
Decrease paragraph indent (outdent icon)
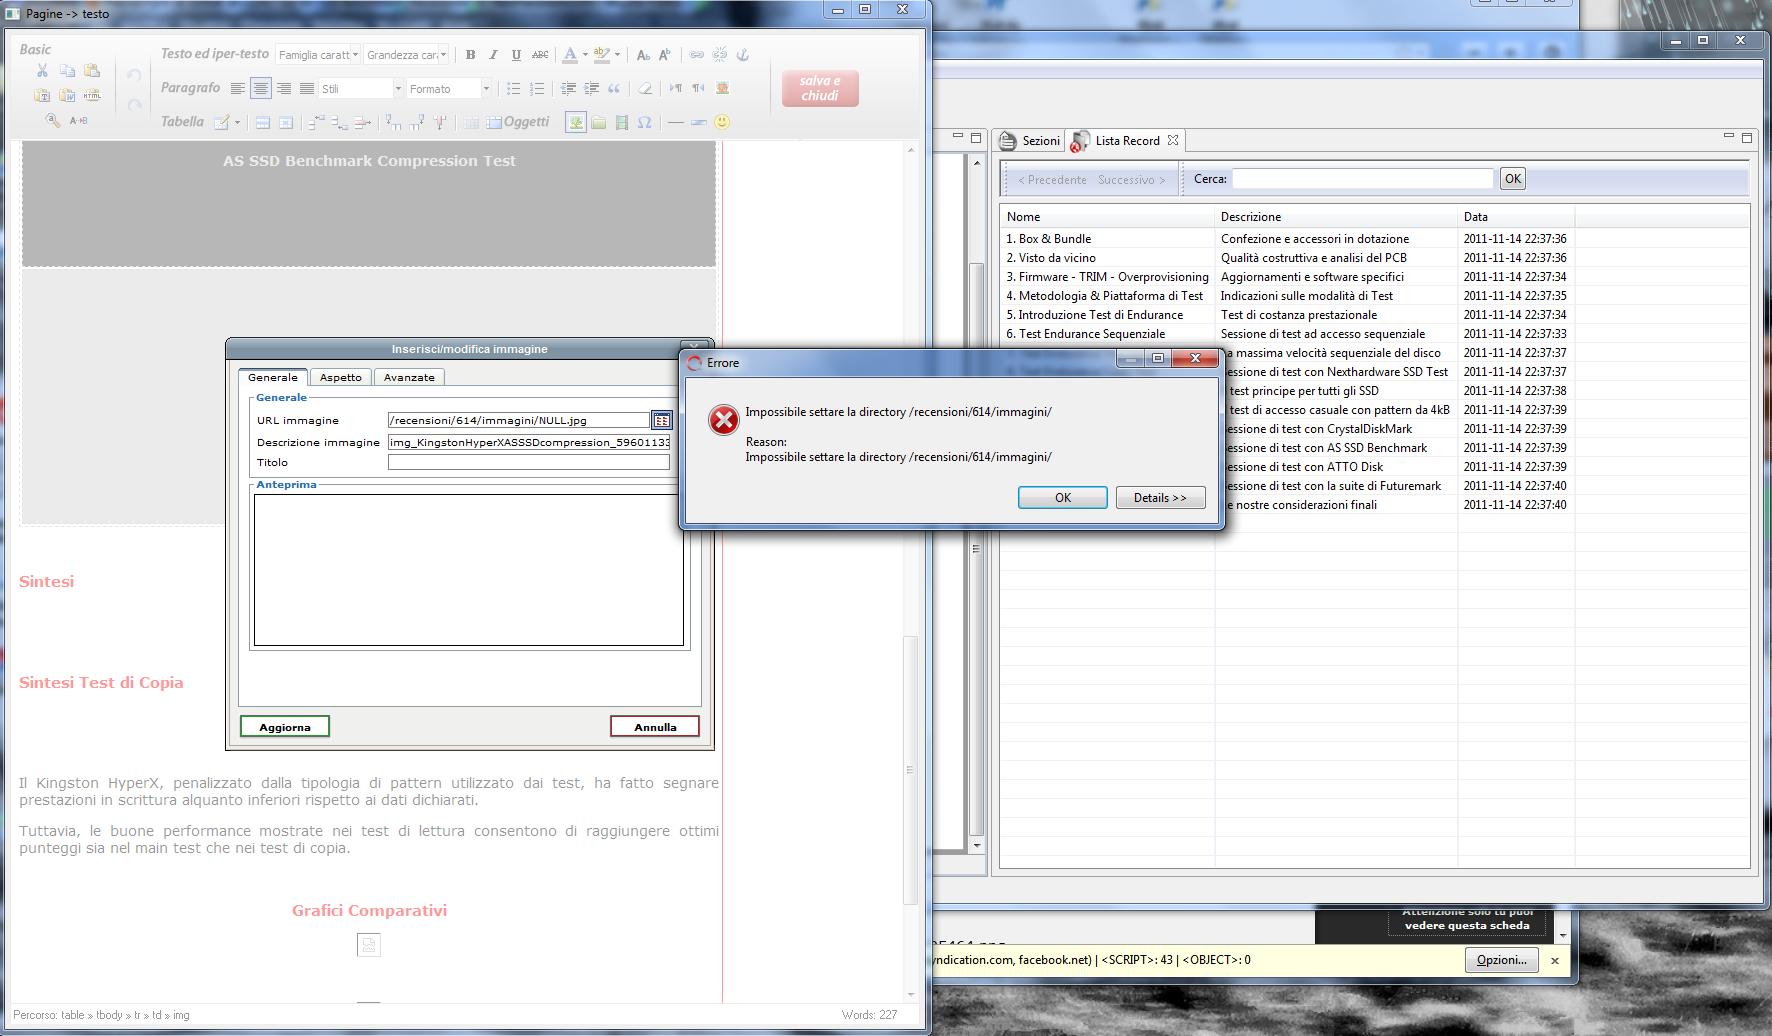[x=569, y=88]
